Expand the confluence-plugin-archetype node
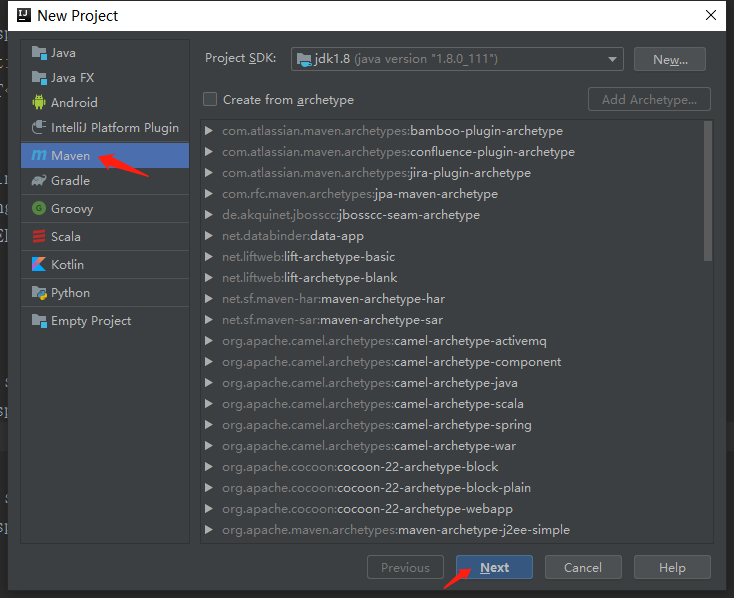Screen dimensions: 734x598 (209, 152)
